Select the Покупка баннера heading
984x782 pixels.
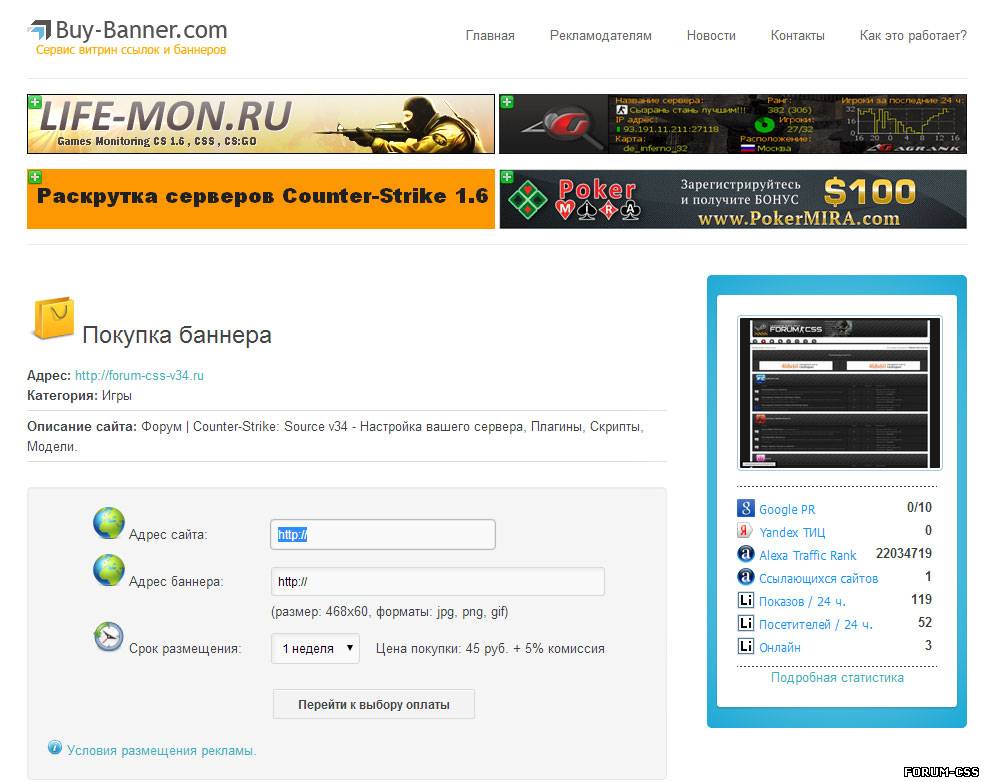click(176, 335)
